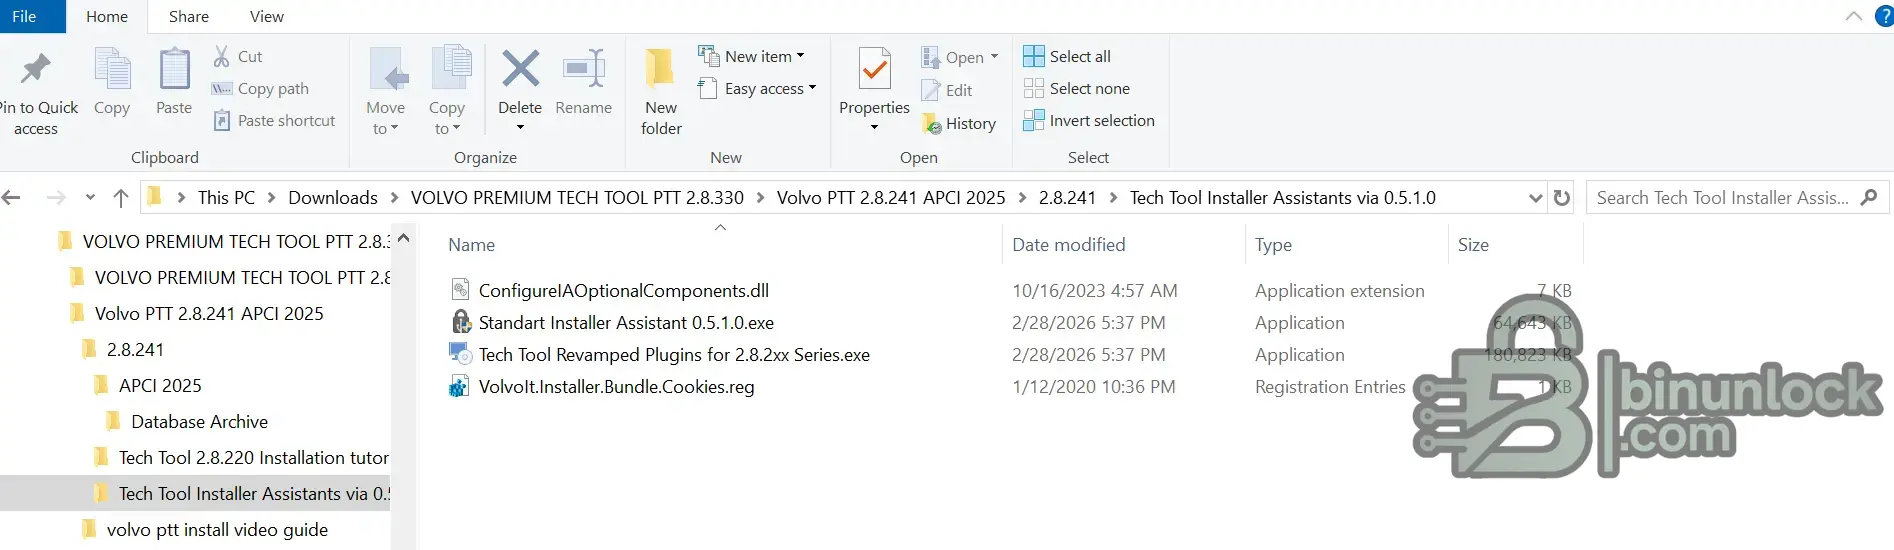Click the Properties icon in the ribbon

tap(874, 70)
